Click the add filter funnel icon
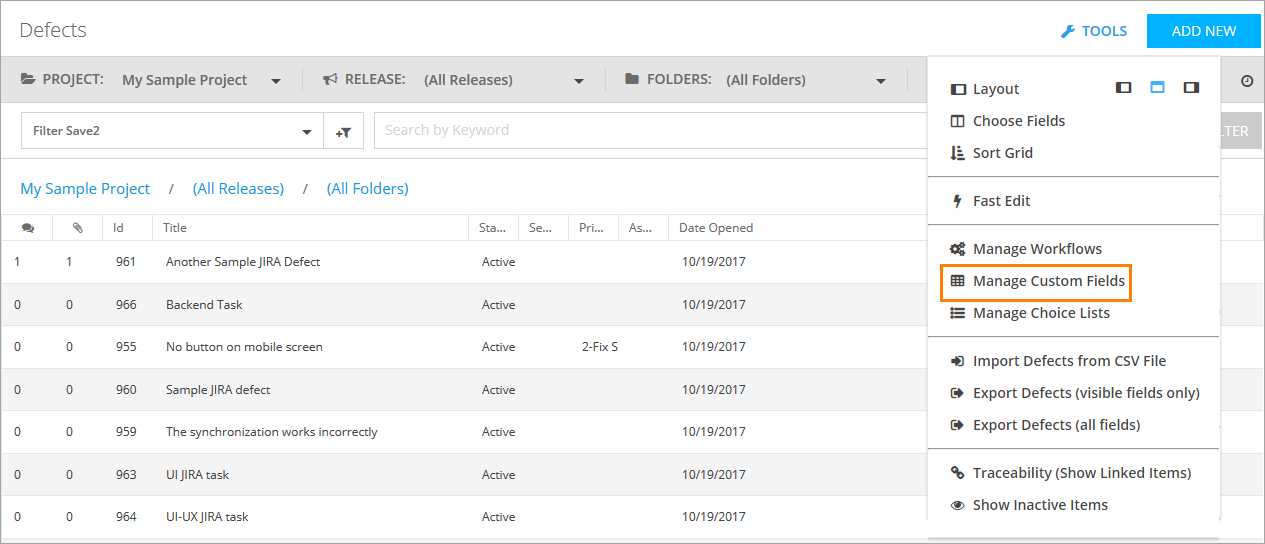Screen dimensions: 1265x544 tap(343, 131)
